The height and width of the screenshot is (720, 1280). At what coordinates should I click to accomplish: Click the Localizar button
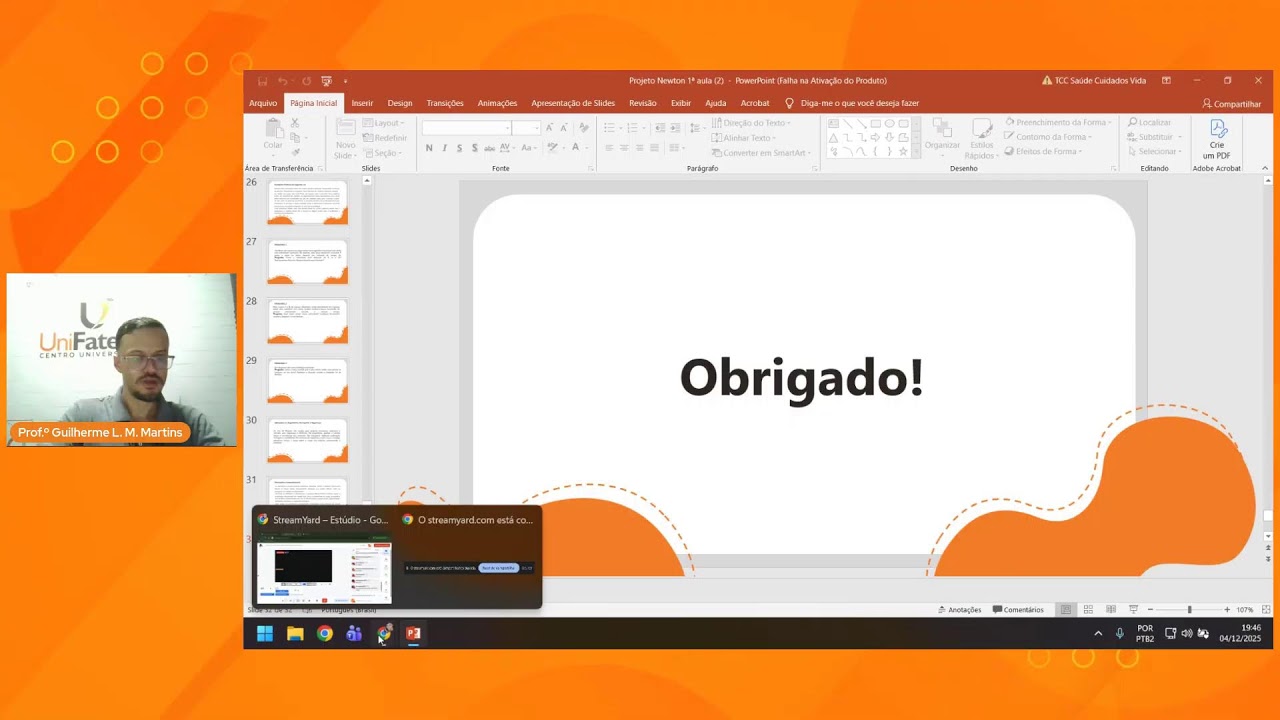coord(1149,122)
